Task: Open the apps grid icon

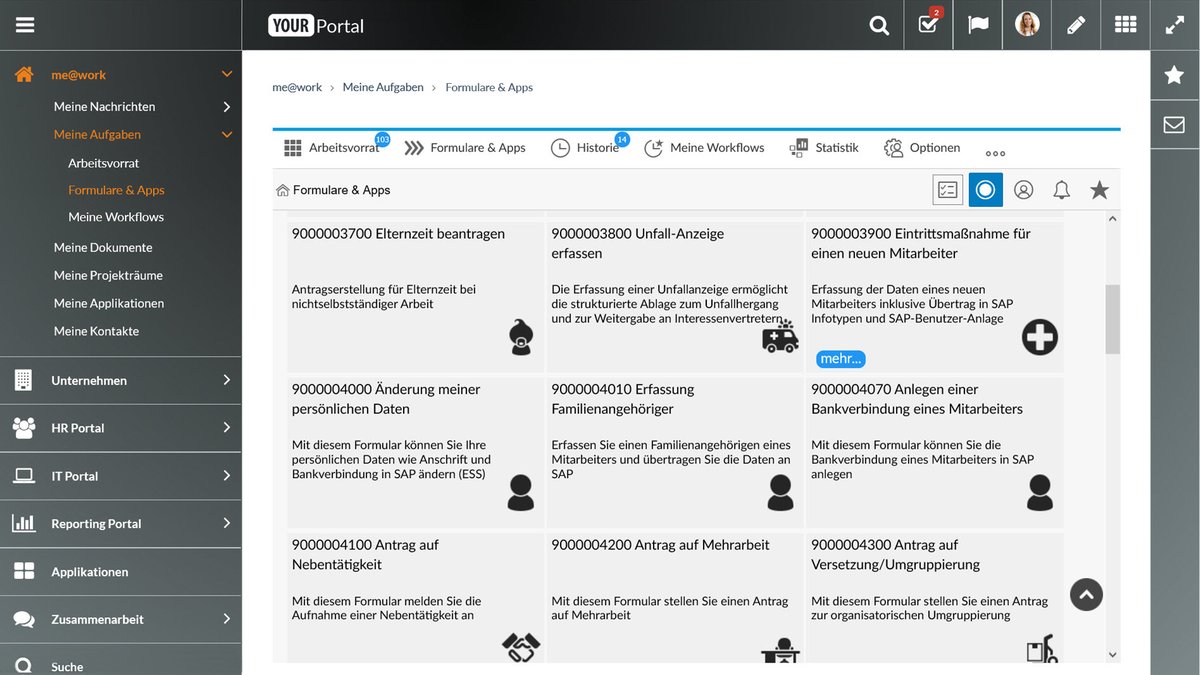Action: tap(1125, 25)
